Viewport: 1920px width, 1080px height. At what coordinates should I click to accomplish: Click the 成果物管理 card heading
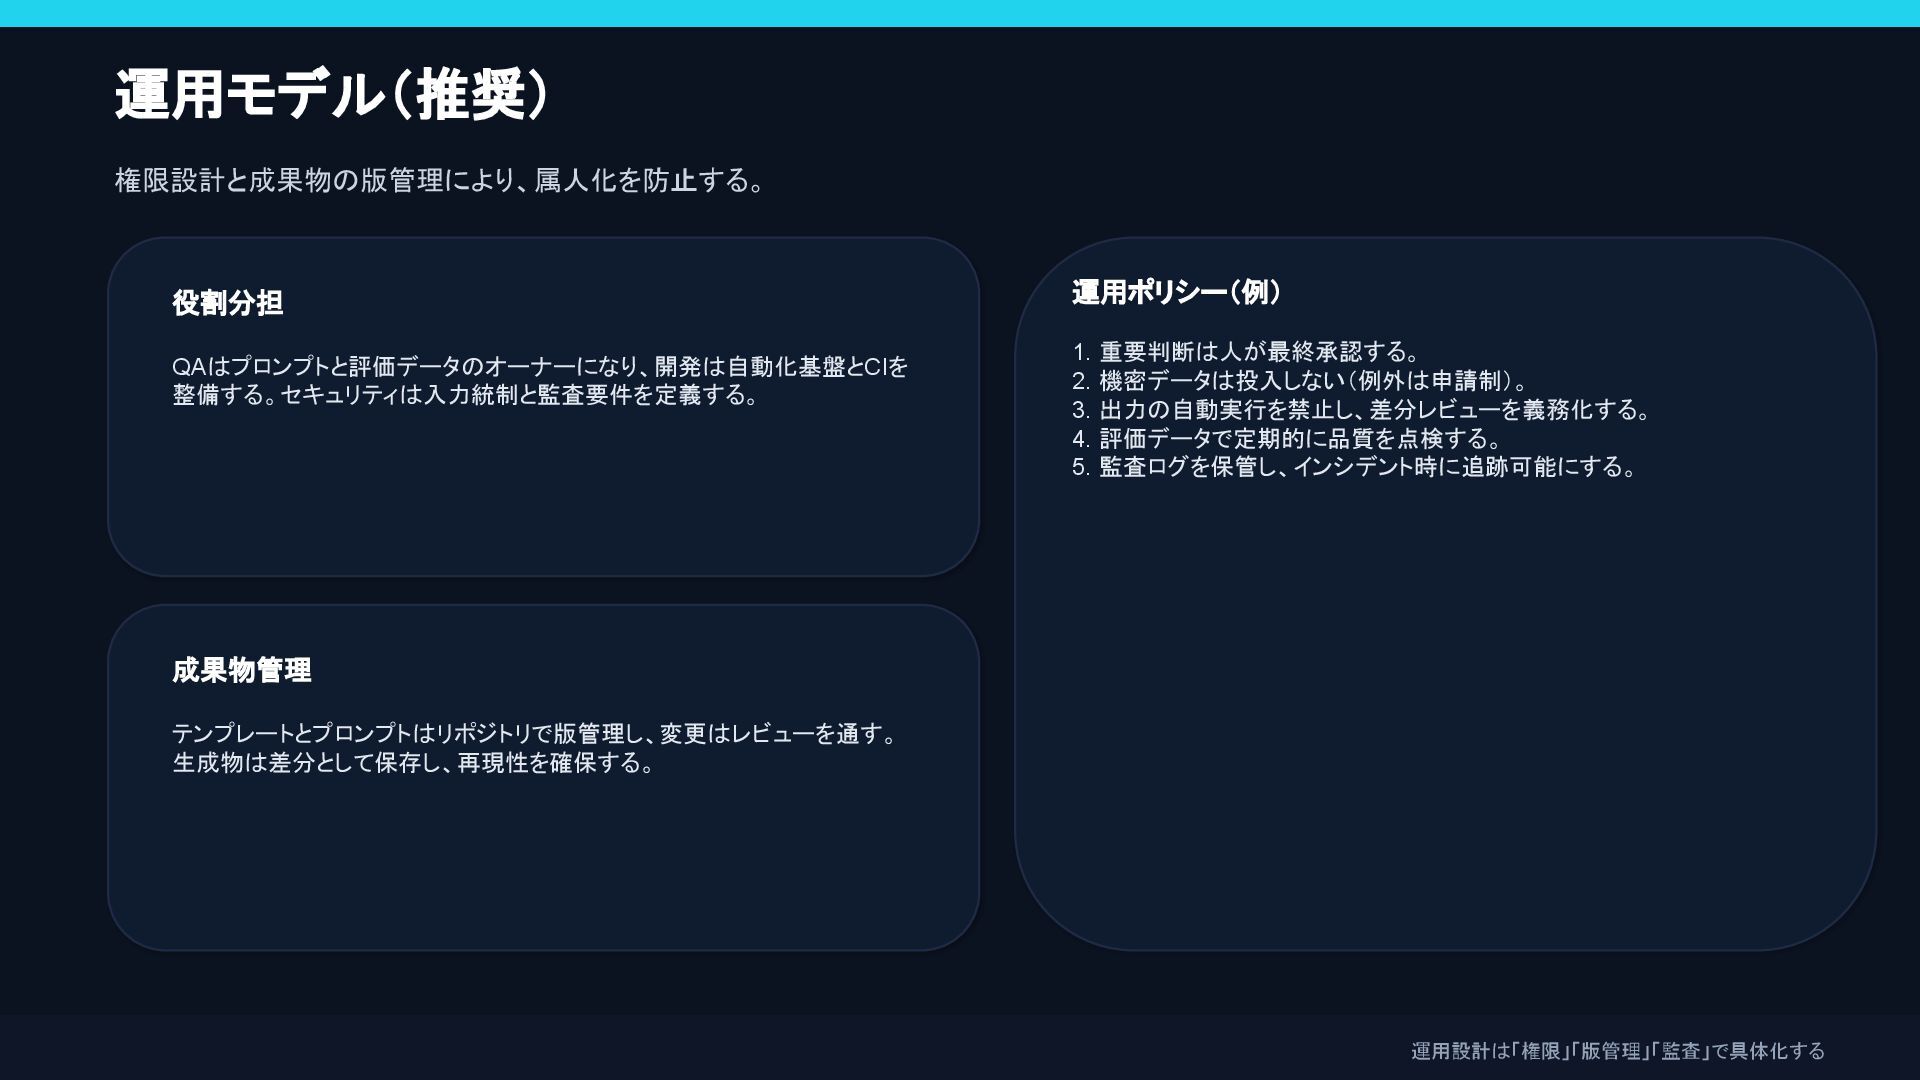[242, 670]
